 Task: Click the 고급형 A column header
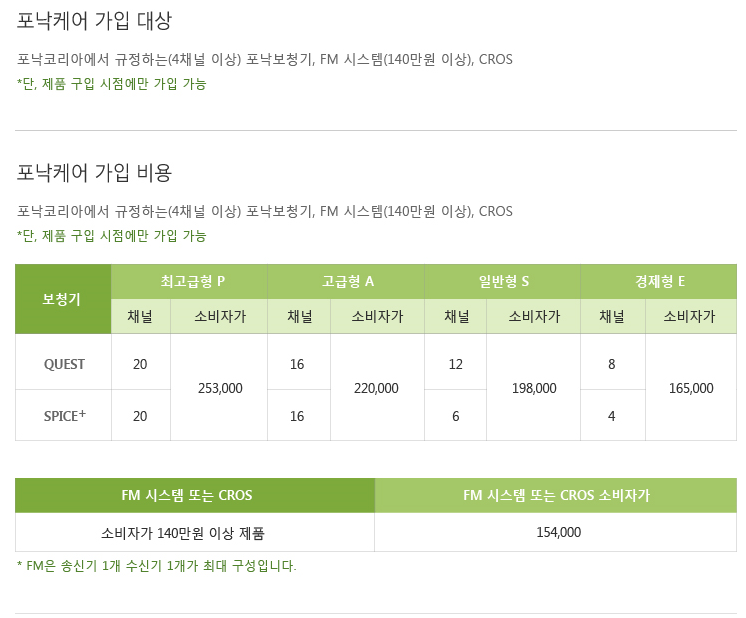(346, 282)
